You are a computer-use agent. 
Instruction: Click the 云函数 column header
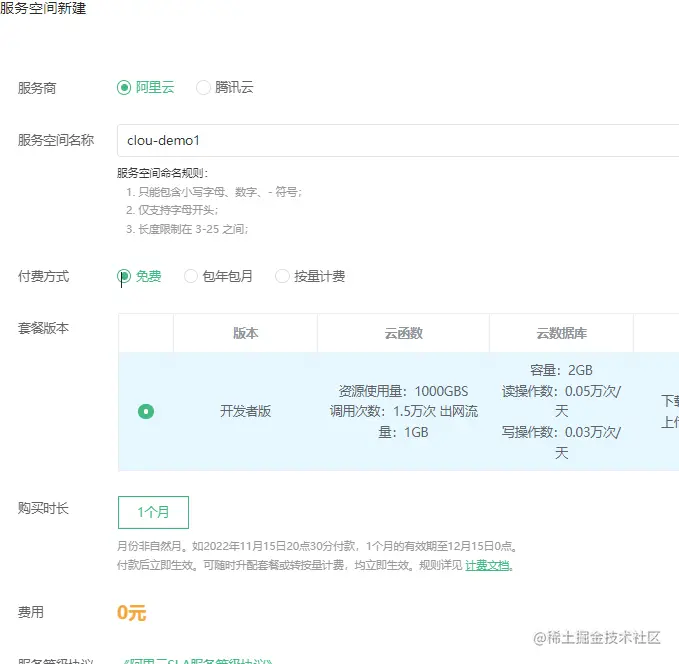[x=403, y=333]
